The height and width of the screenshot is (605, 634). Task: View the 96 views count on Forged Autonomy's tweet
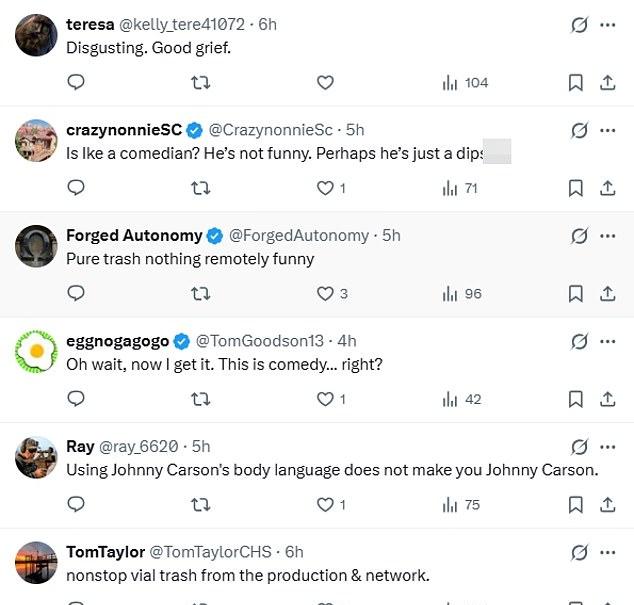pos(462,294)
